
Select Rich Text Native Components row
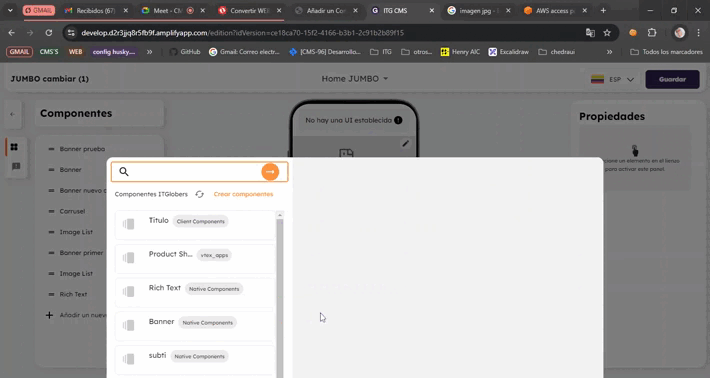[x=195, y=292]
